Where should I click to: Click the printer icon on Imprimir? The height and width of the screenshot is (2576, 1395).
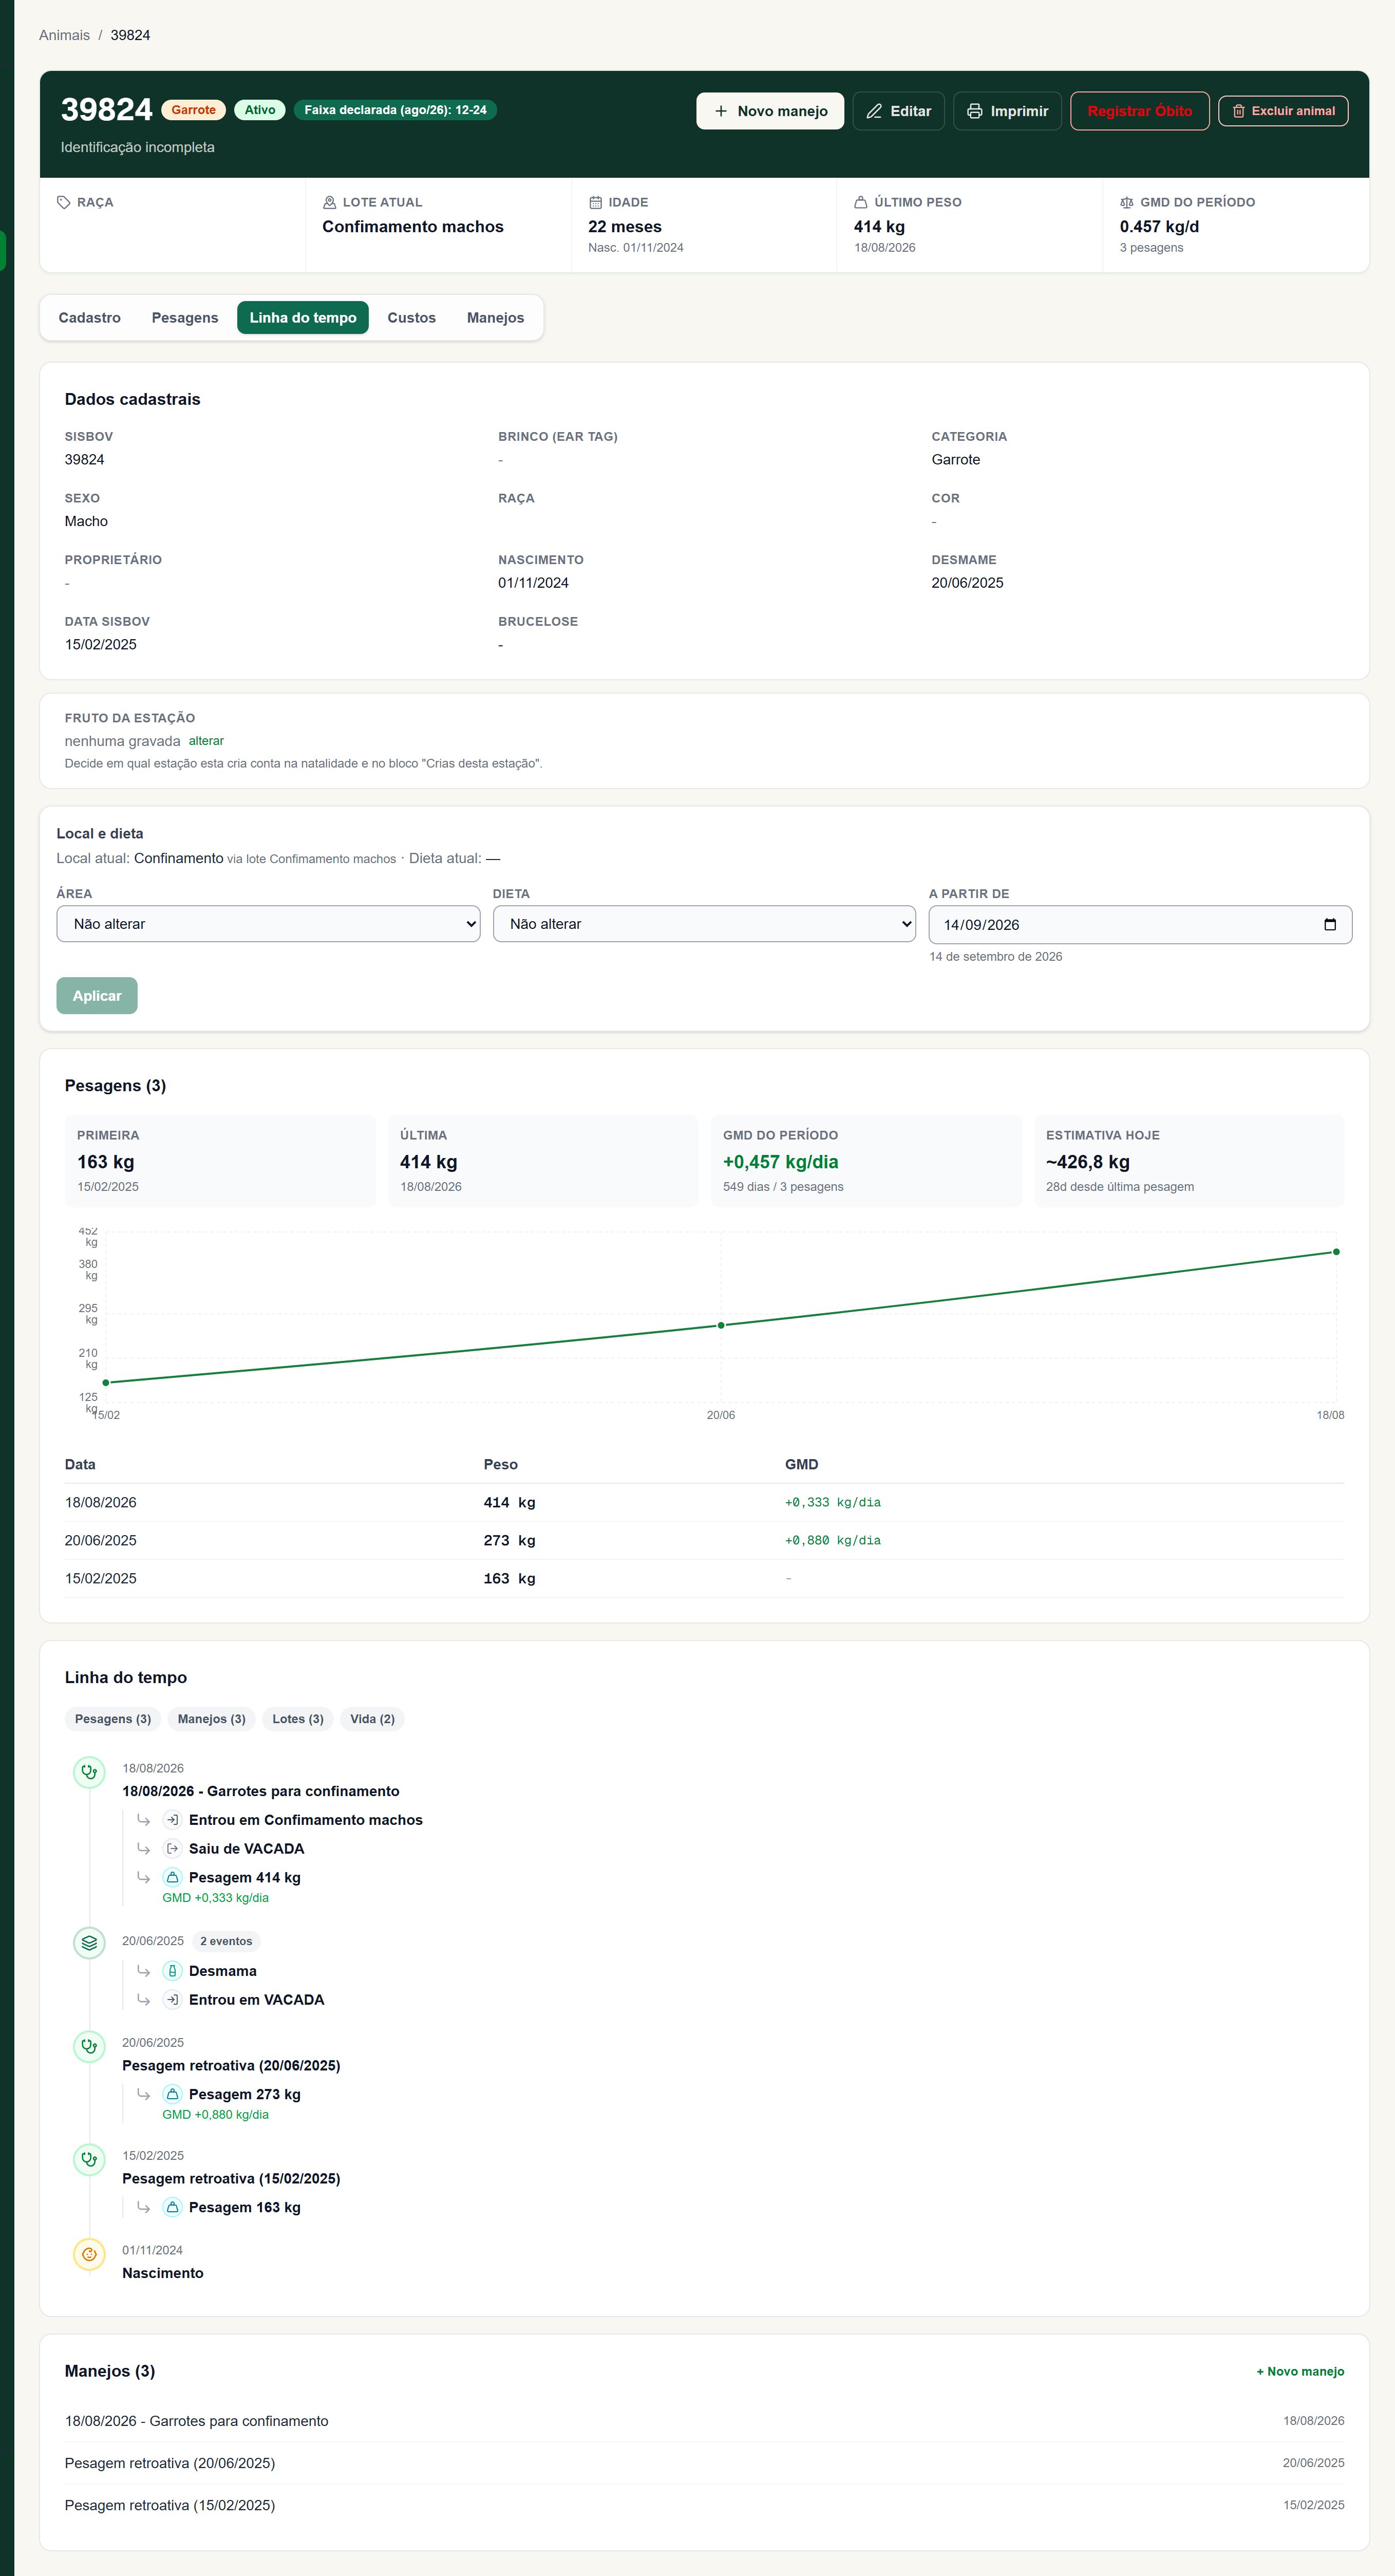coord(974,111)
